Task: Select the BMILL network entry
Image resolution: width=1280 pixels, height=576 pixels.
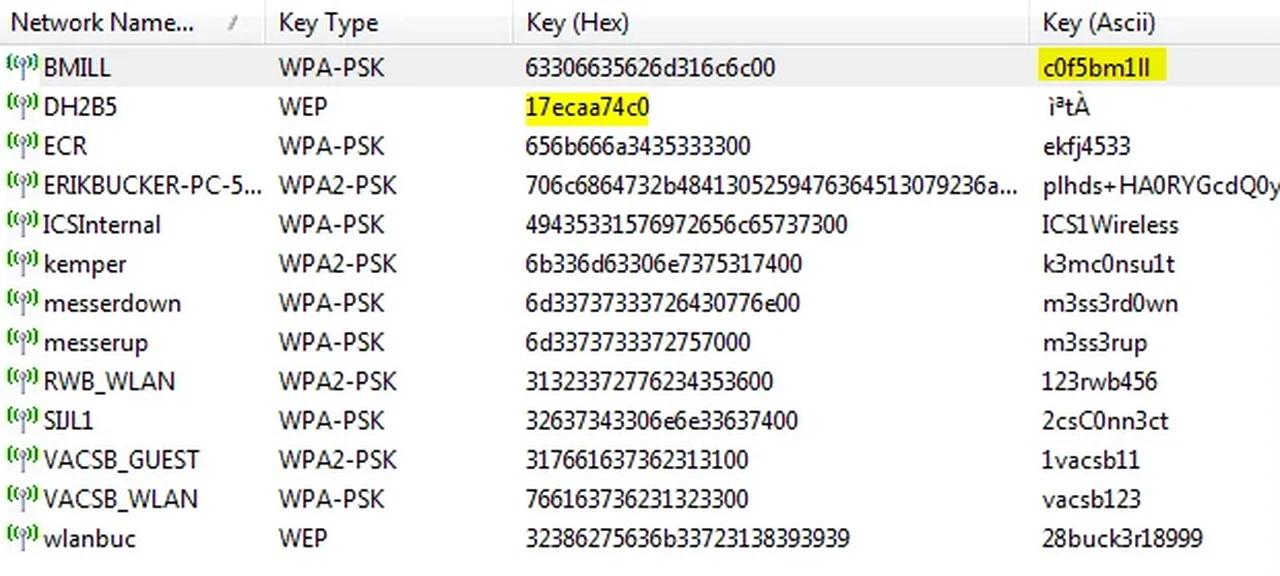Action: click(75, 66)
